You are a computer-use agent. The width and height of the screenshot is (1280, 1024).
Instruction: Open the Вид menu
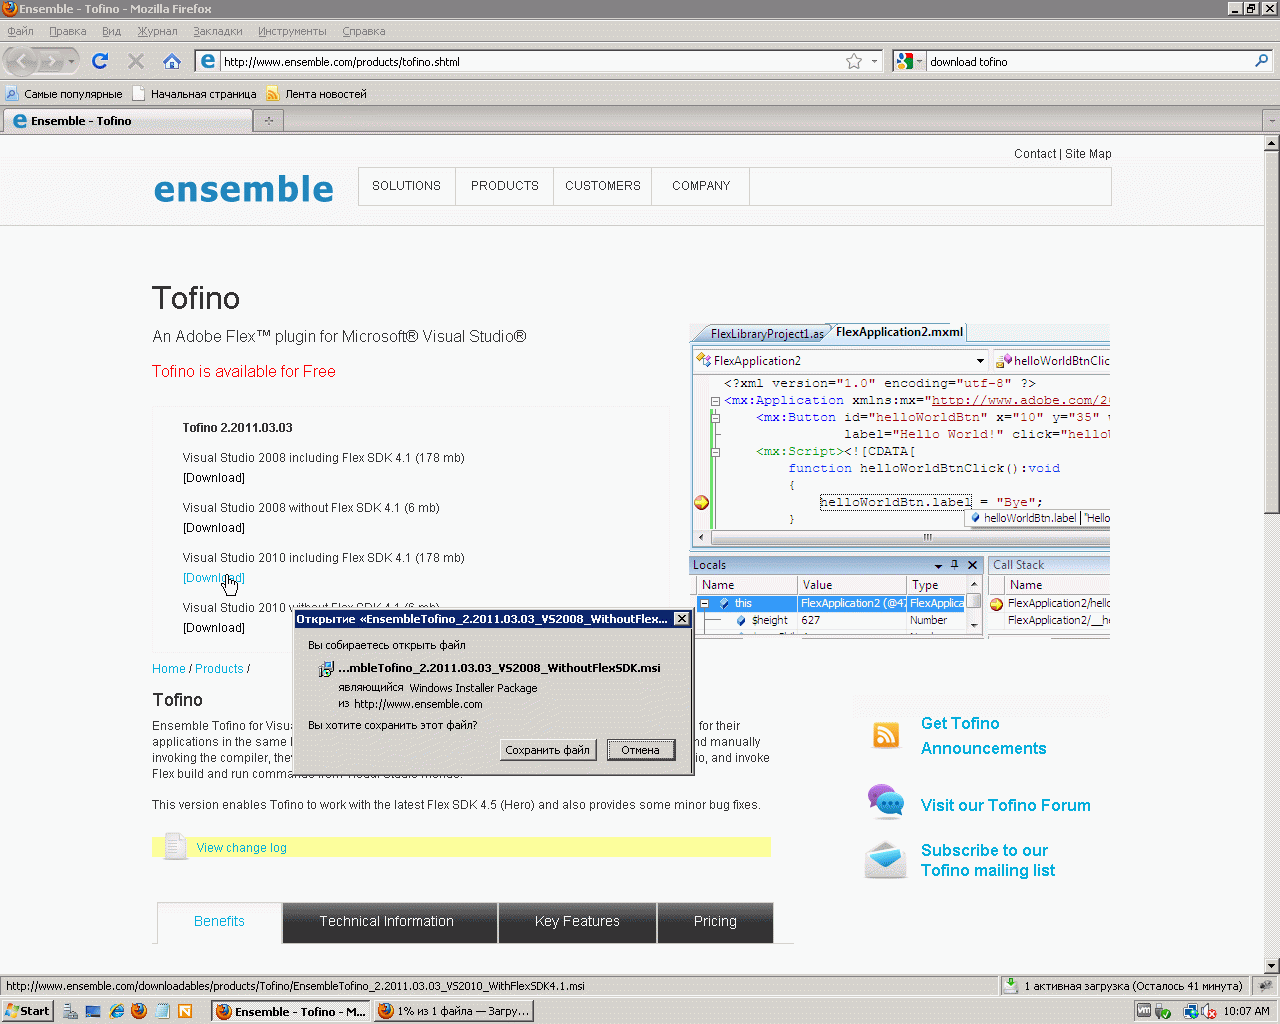pyautogui.click(x=112, y=31)
